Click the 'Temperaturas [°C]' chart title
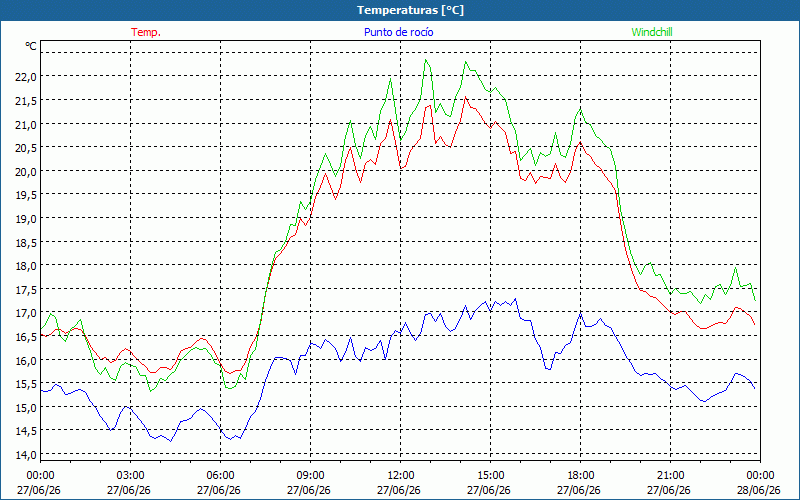The width and height of the screenshot is (800, 500). 410,10
